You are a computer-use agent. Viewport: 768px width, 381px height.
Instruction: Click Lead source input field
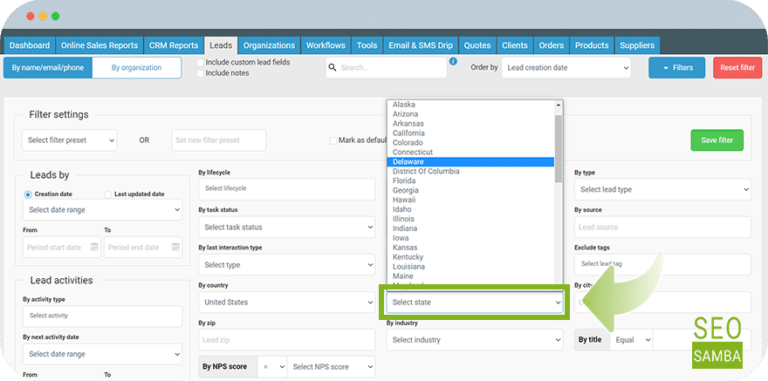click(663, 227)
